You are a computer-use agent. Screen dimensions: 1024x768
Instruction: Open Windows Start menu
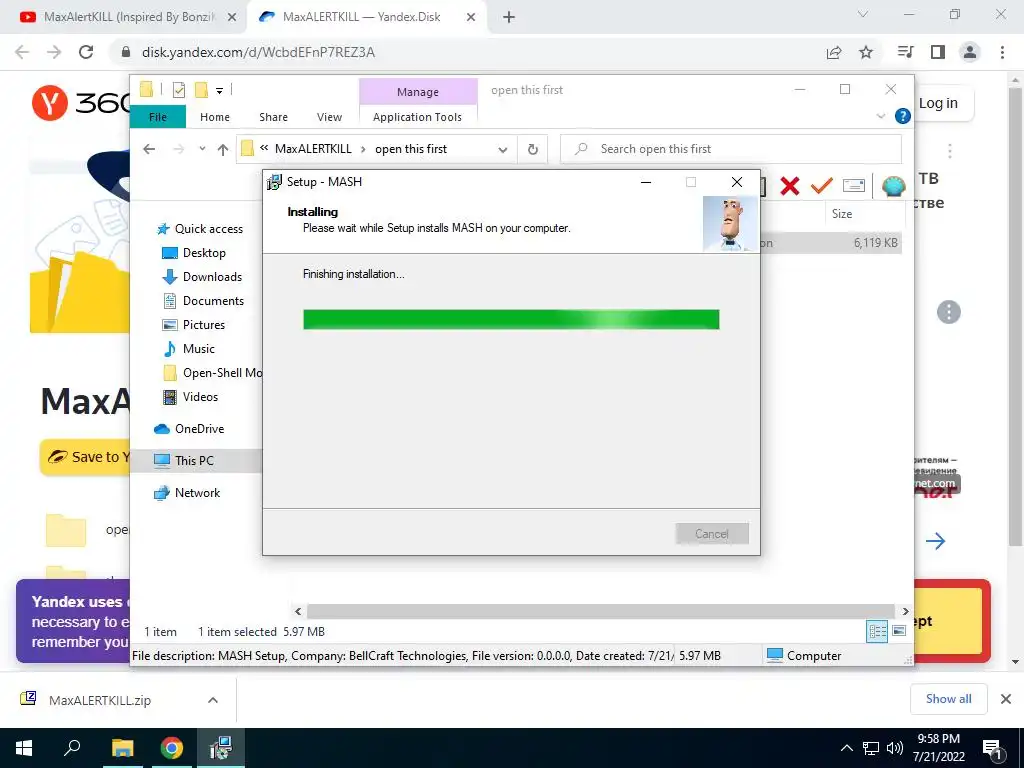(24, 748)
